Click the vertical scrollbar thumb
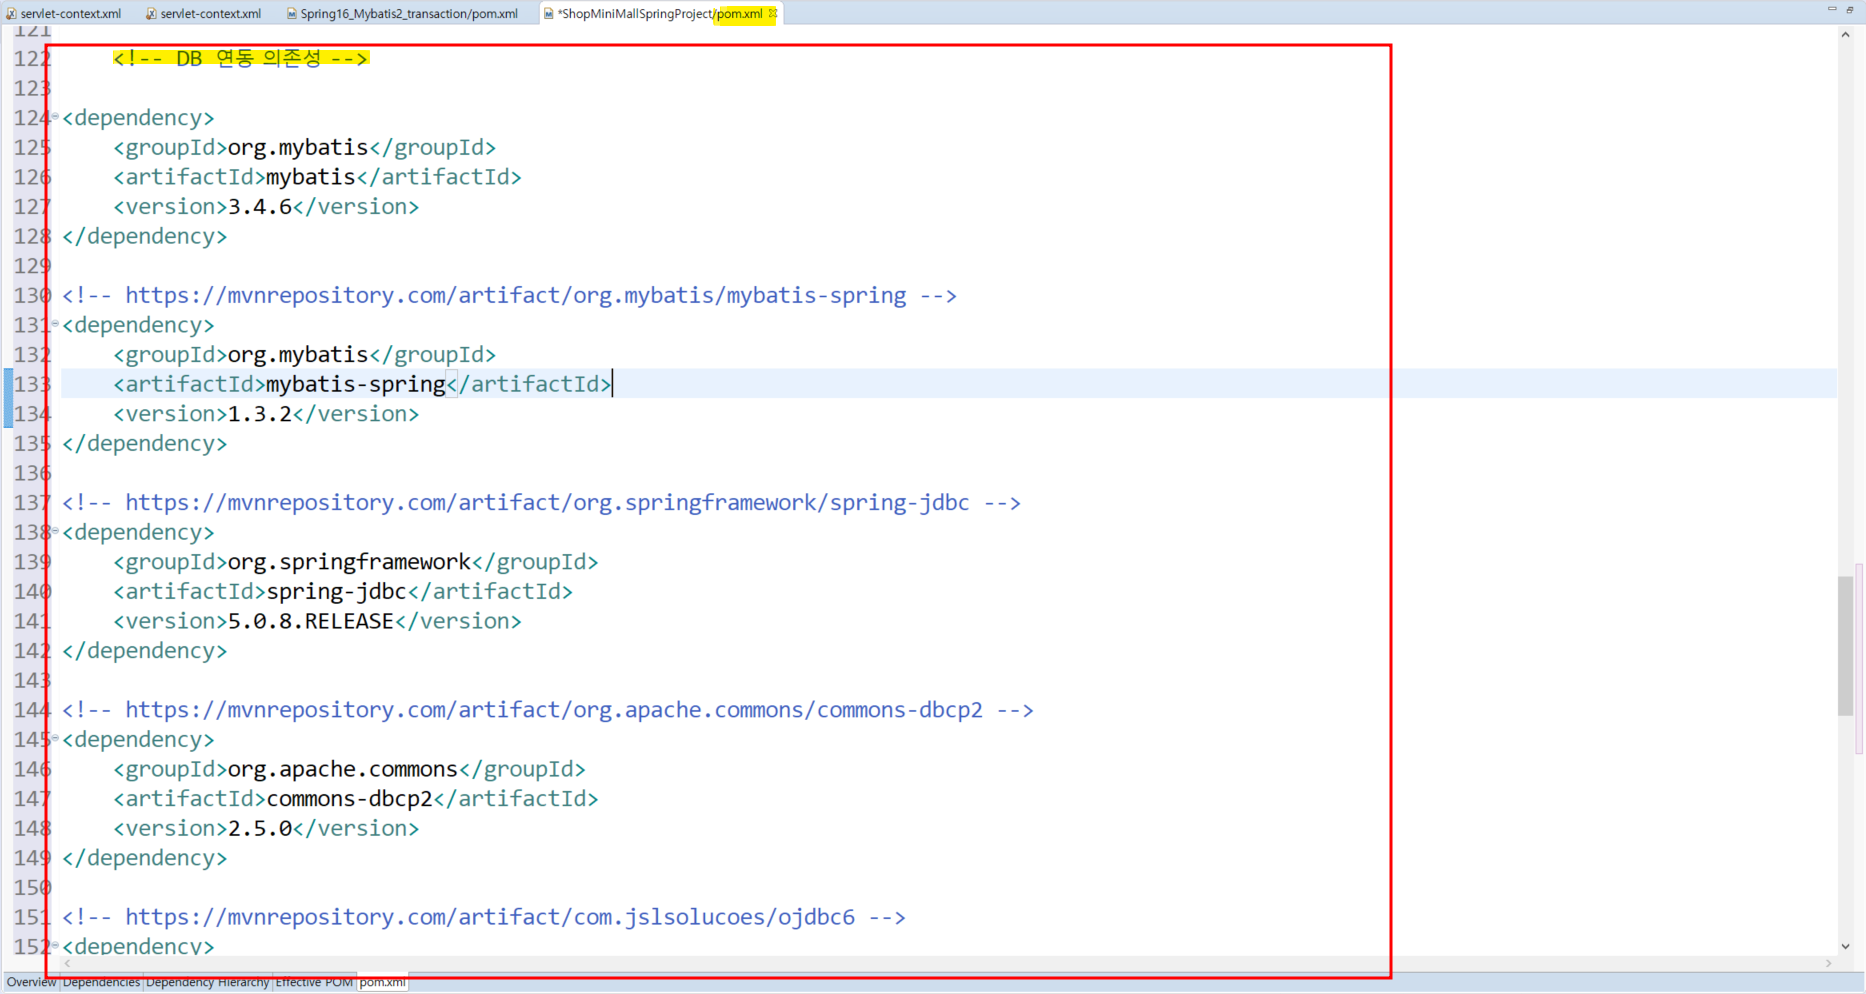 tap(1846, 645)
